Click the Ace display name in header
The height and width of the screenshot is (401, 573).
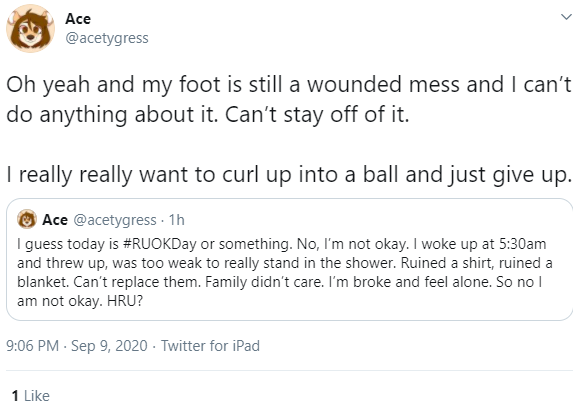[x=78, y=19]
